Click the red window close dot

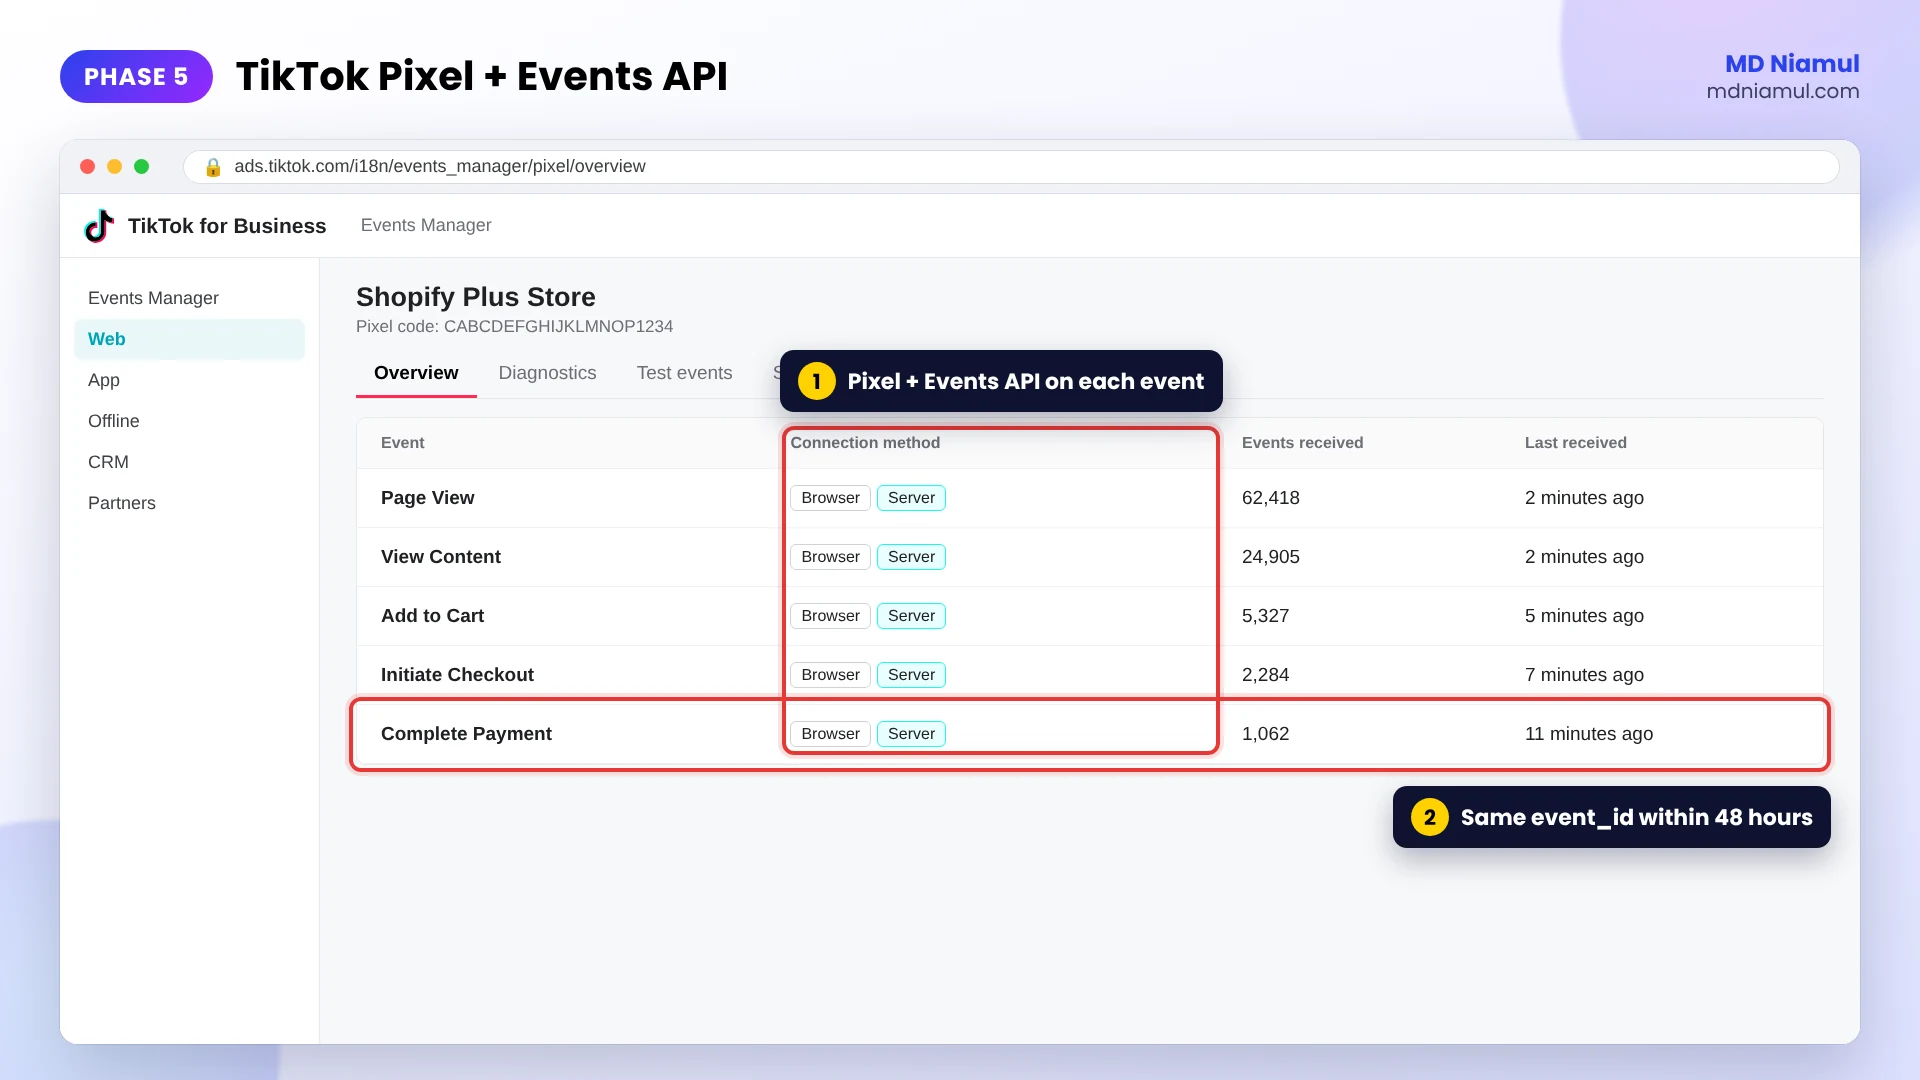tap(88, 167)
